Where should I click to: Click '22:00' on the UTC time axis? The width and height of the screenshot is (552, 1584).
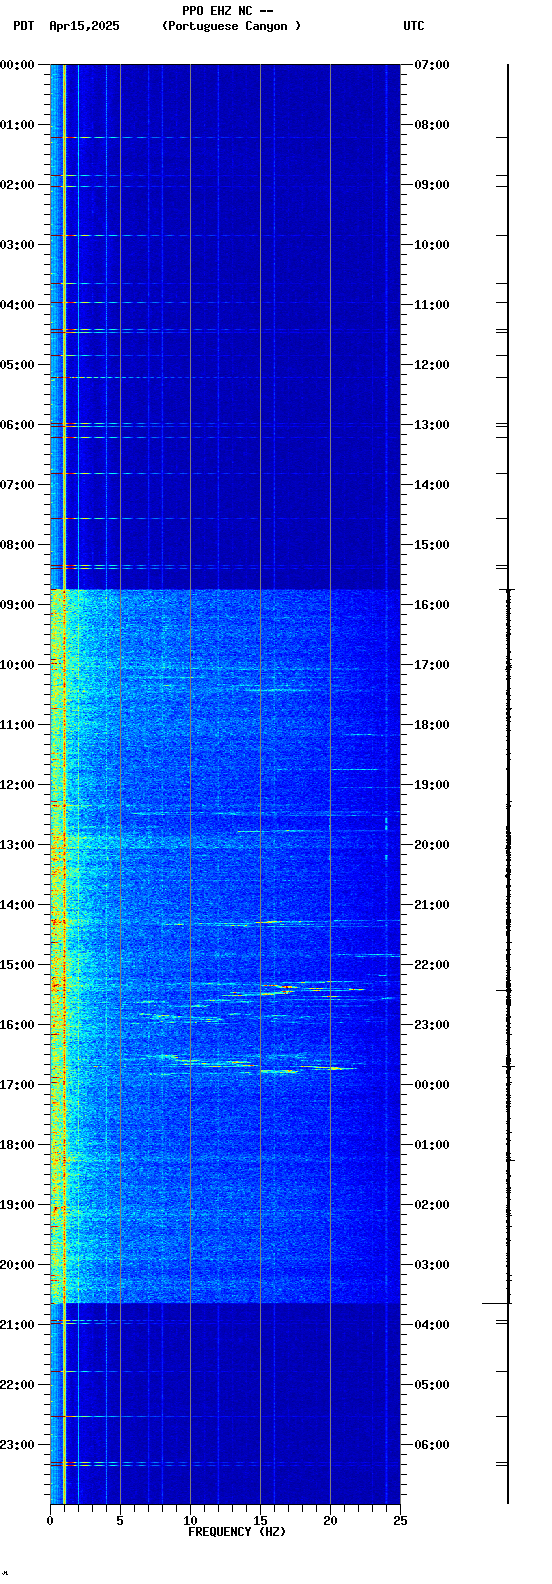click(431, 965)
